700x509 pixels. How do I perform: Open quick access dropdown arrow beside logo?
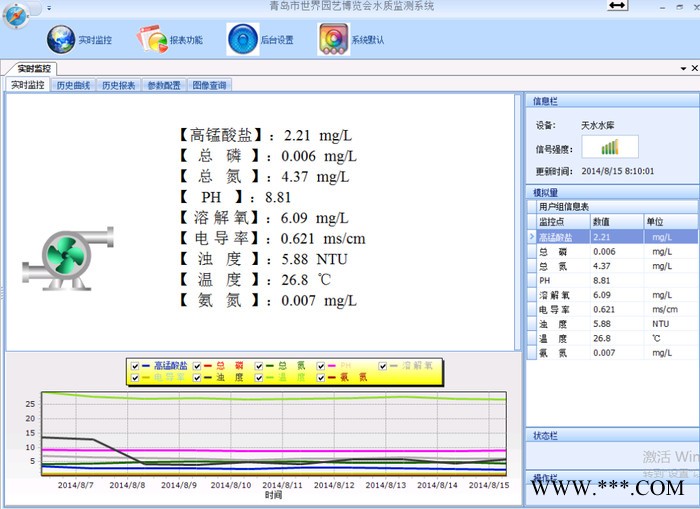click(49, 8)
